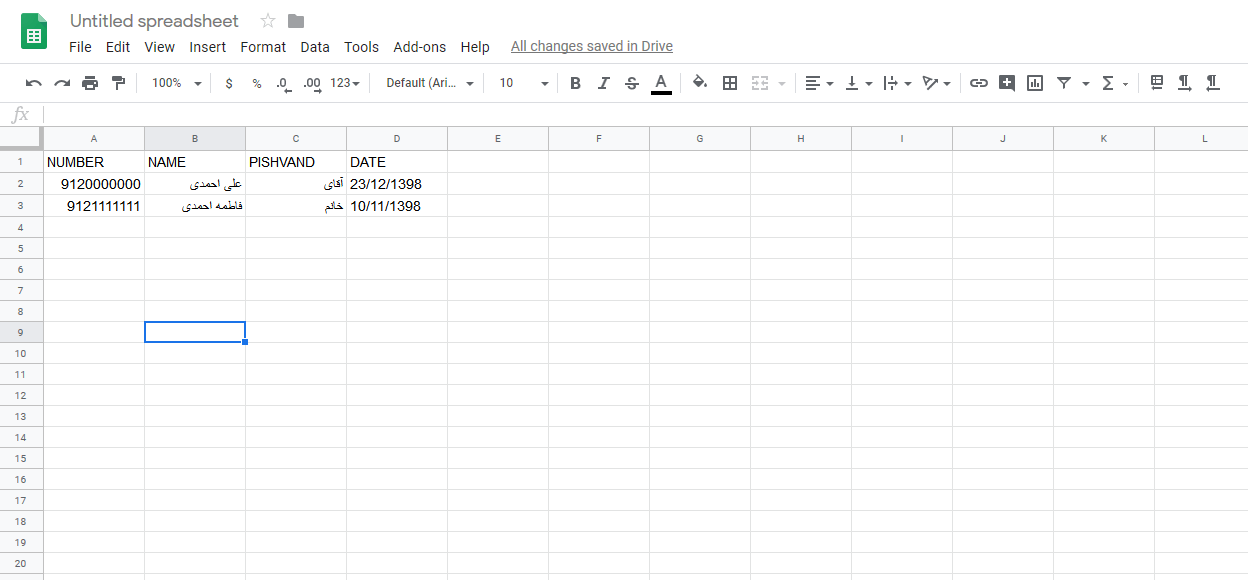Increase decimal places
This screenshot has height=580, width=1248.
[312, 83]
